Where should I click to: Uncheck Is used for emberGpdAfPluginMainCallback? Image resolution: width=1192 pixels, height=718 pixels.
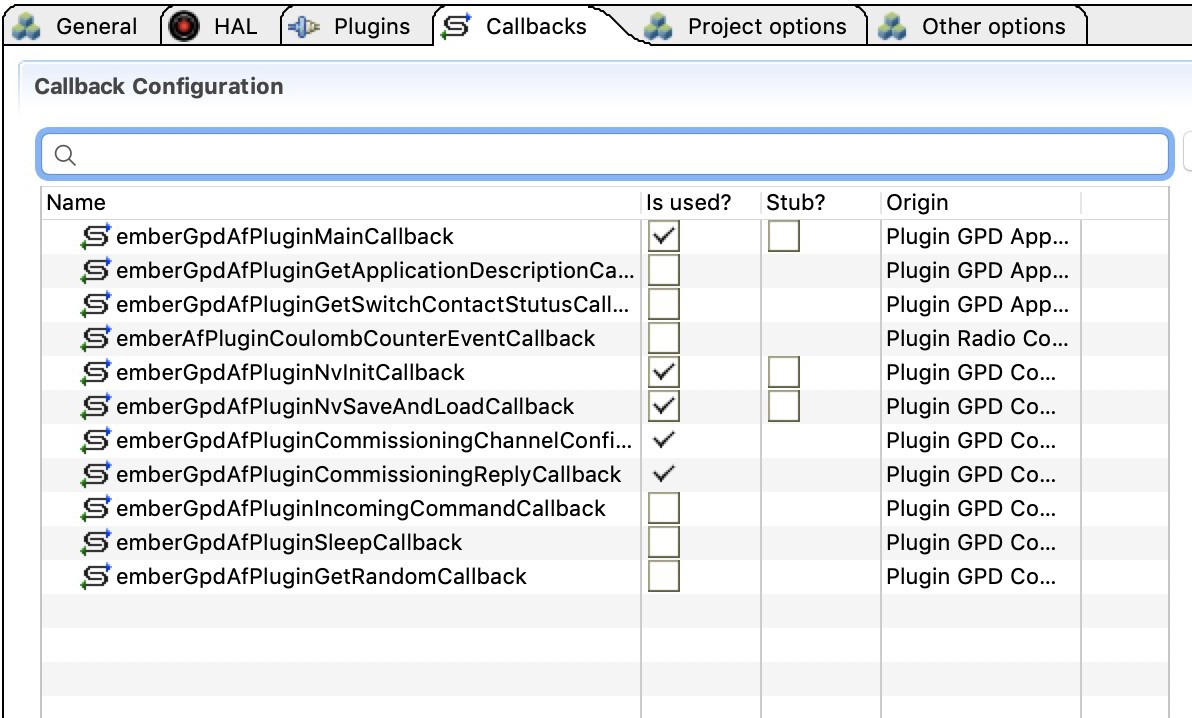click(x=664, y=235)
